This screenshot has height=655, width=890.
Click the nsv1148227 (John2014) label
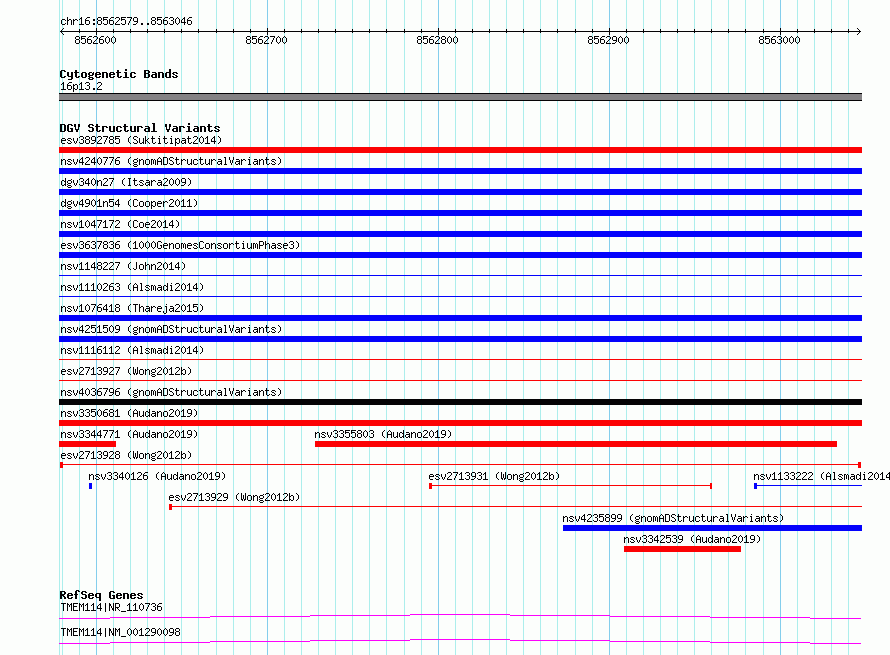click(123, 266)
